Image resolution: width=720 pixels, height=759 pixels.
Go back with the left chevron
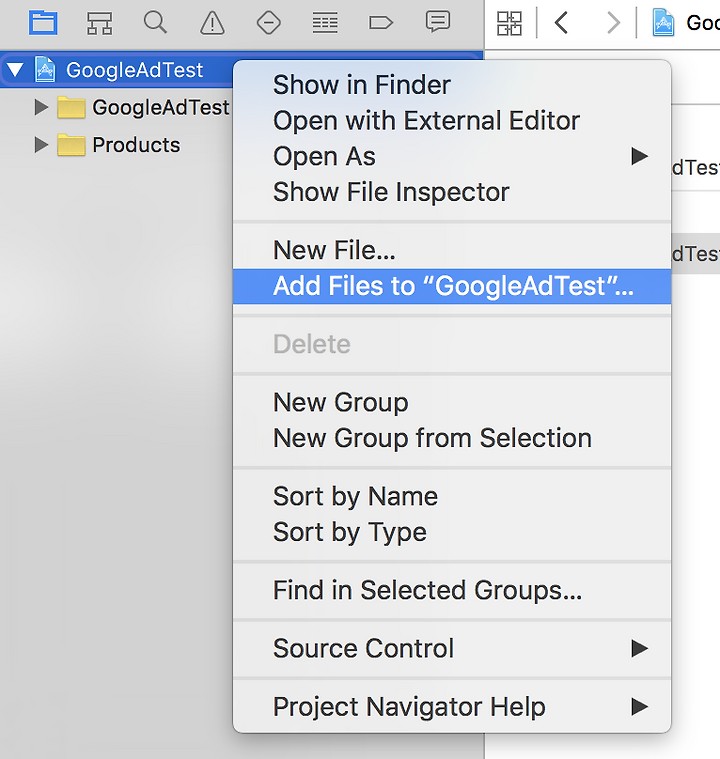coord(561,23)
